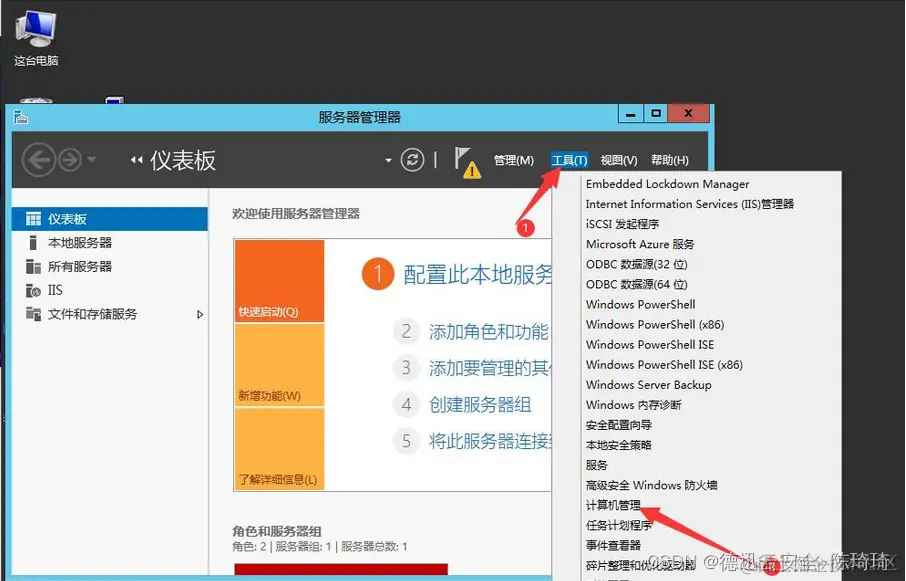Launch Windows PowerShell ISE
The width and height of the screenshot is (906, 581).
650,345
